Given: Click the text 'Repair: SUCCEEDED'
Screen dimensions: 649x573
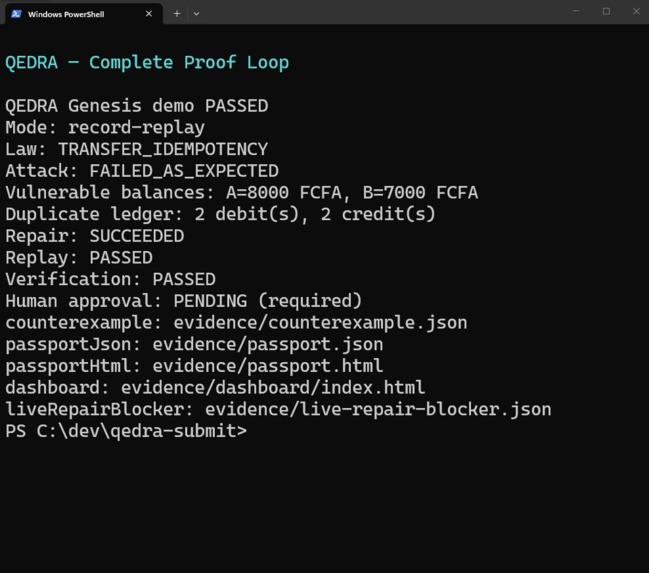Looking at the screenshot, I should 94,236.
